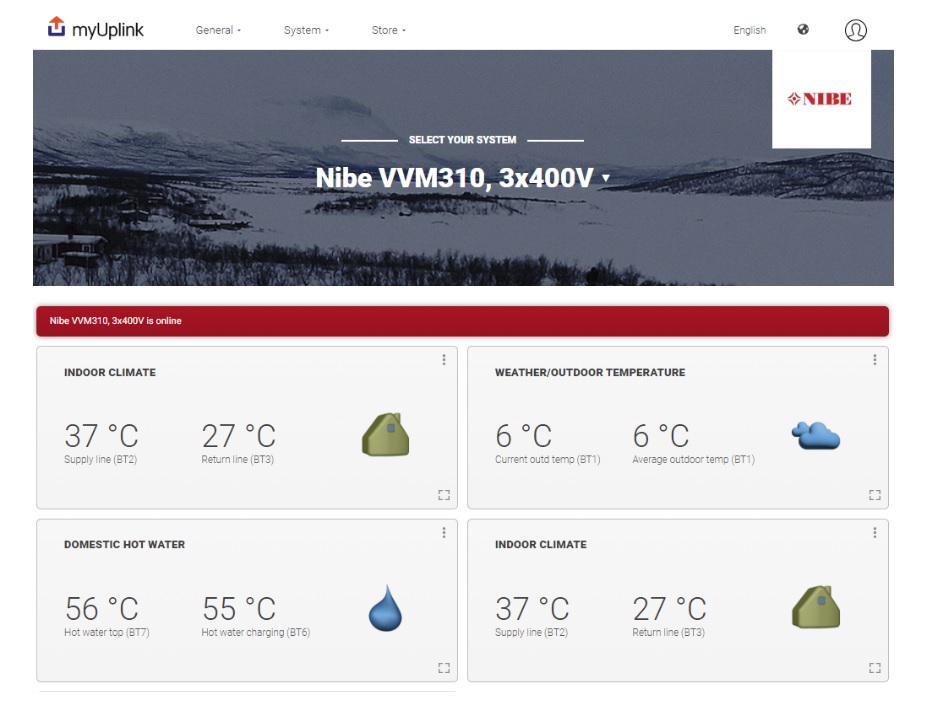Click the myUplink logo
This screenshot has width=928, height=724.
click(x=96, y=29)
